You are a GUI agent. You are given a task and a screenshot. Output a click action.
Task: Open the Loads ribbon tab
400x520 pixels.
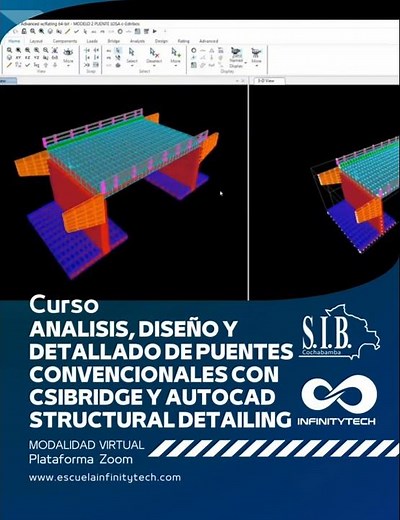[92, 41]
